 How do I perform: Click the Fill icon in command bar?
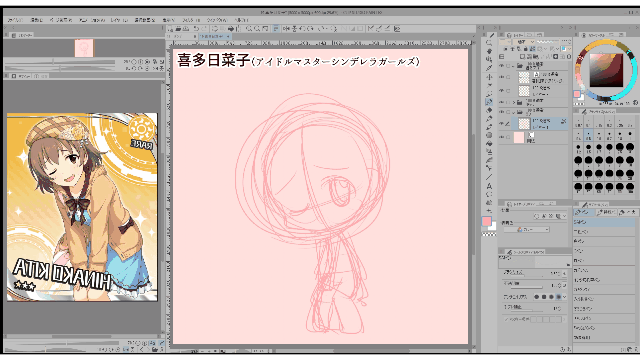point(231,29)
